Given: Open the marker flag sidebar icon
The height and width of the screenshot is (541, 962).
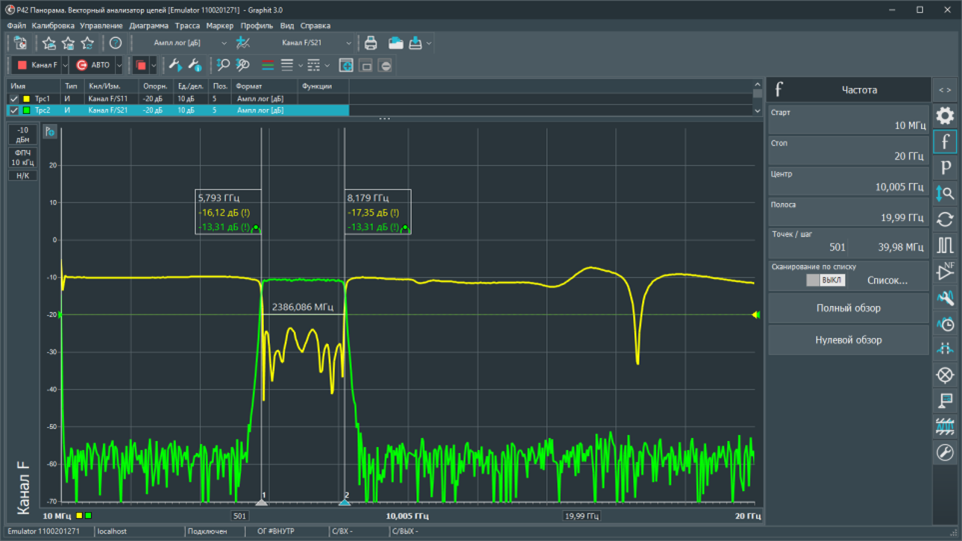Looking at the screenshot, I should (x=945, y=401).
